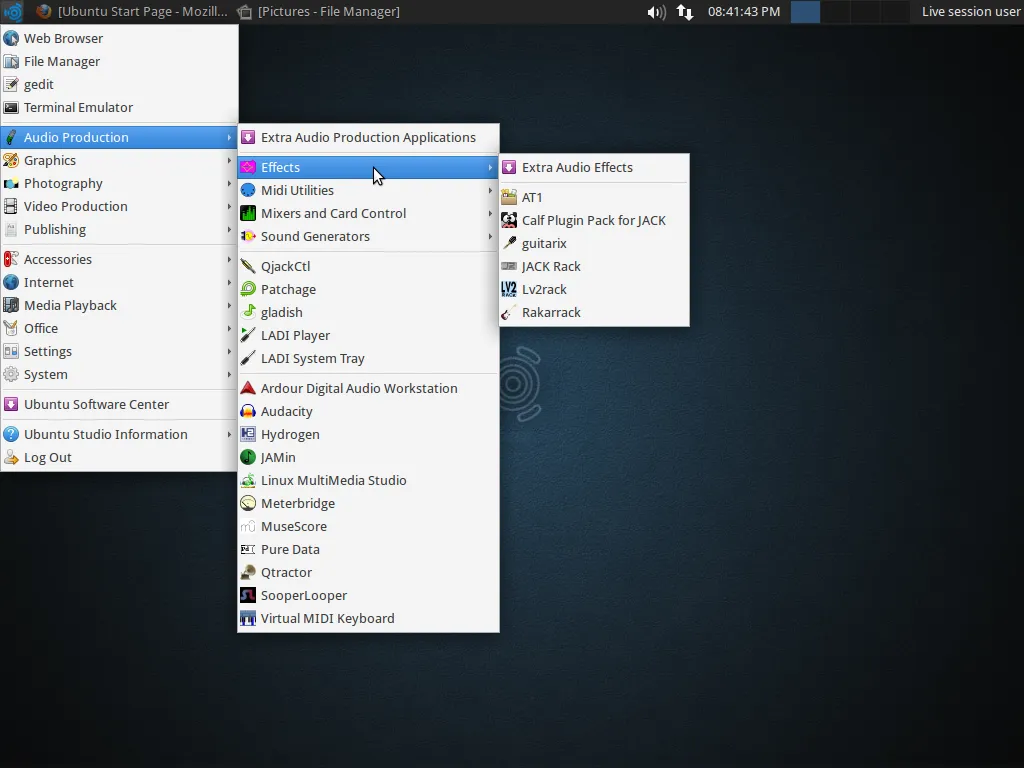1024x768 pixels.
Task: Switch to Ubuntu Start Page Mozilla window
Action: point(131,11)
